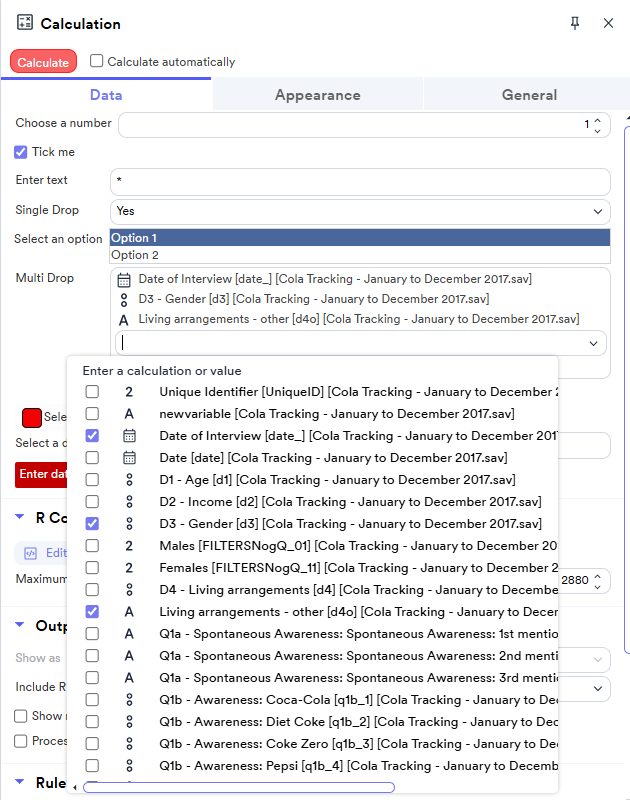The width and height of the screenshot is (630, 800).
Task: Click the text icon beside newvariable
Action: pyautogui.click(x=129, y=414)
